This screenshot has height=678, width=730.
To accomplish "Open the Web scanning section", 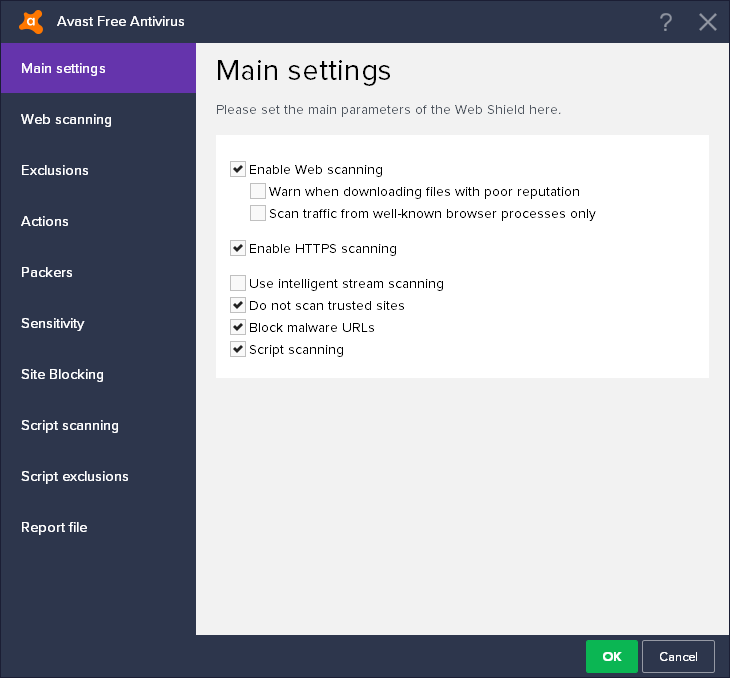I will click(x=66, y=119).
